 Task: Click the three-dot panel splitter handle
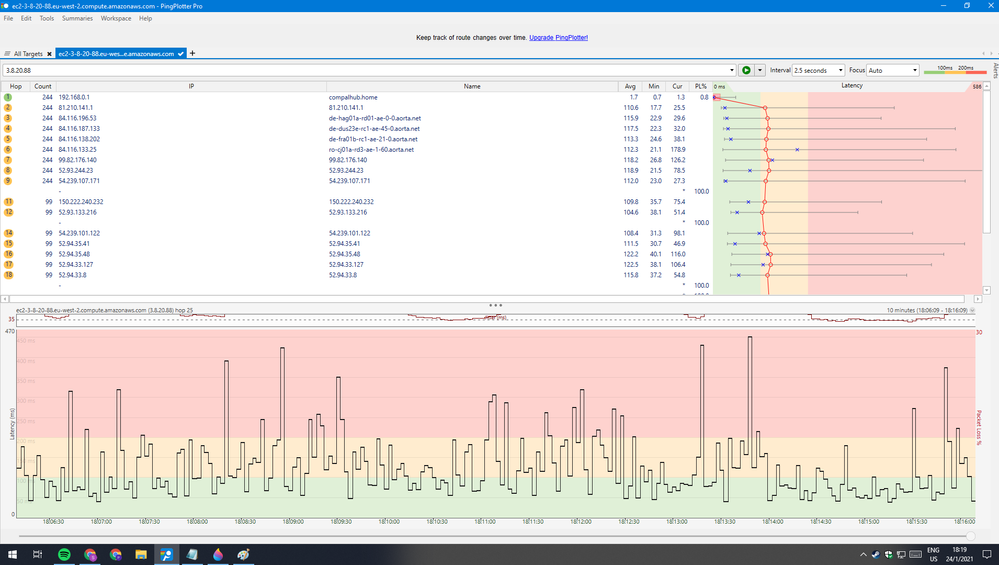[494, 304]
